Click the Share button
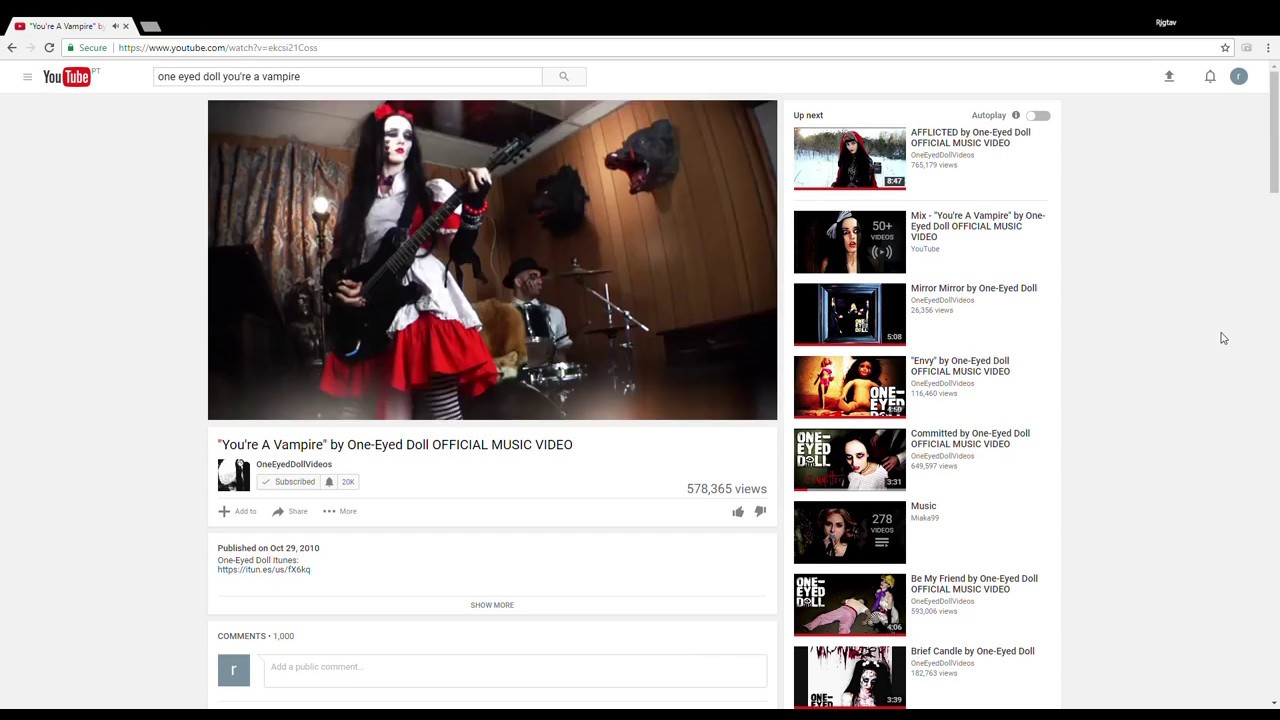Viewport: 1280px width, 720px height. tap(290, 511)
